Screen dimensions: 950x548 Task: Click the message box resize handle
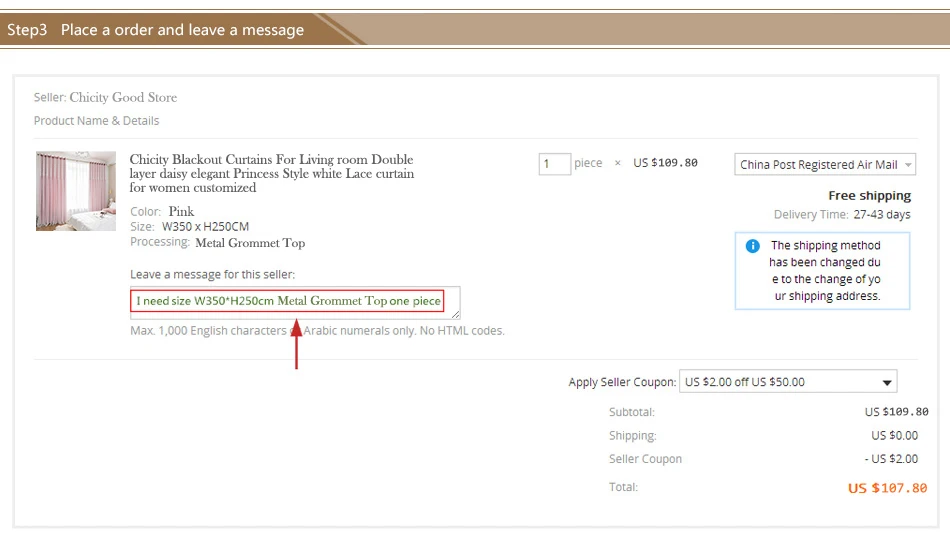coord(456,315)
